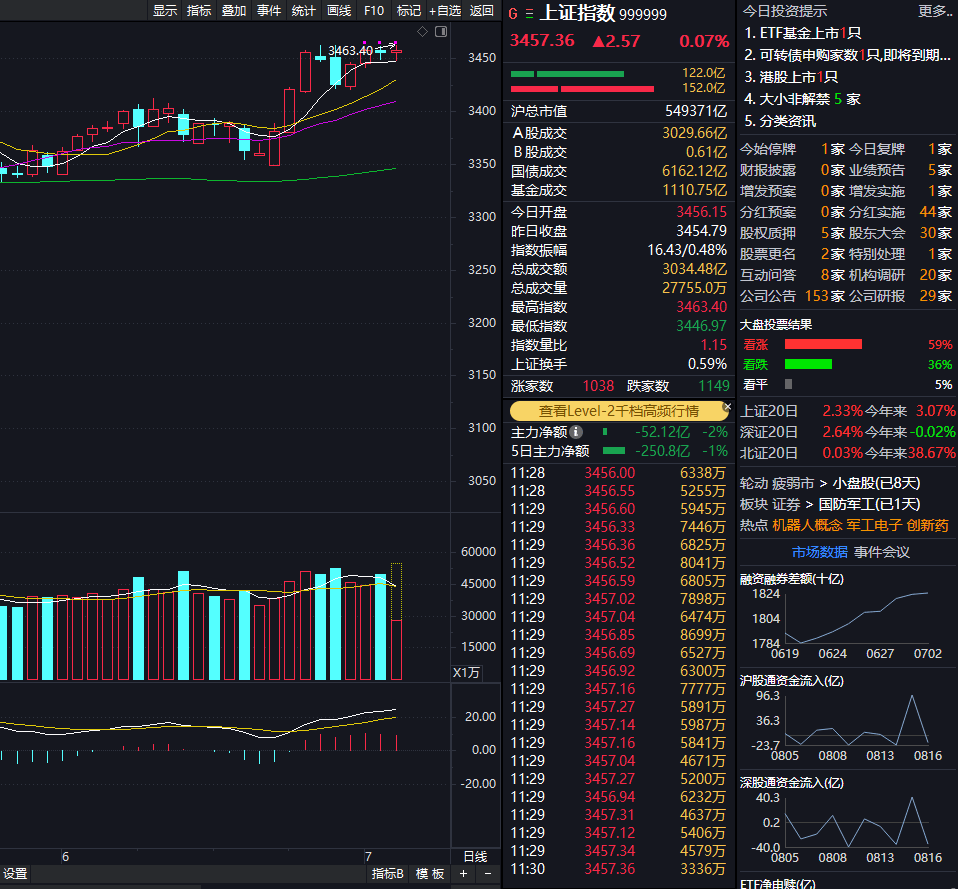Open the 叠加 overlay menu
The image size is (958, 889).
[233, 11]
